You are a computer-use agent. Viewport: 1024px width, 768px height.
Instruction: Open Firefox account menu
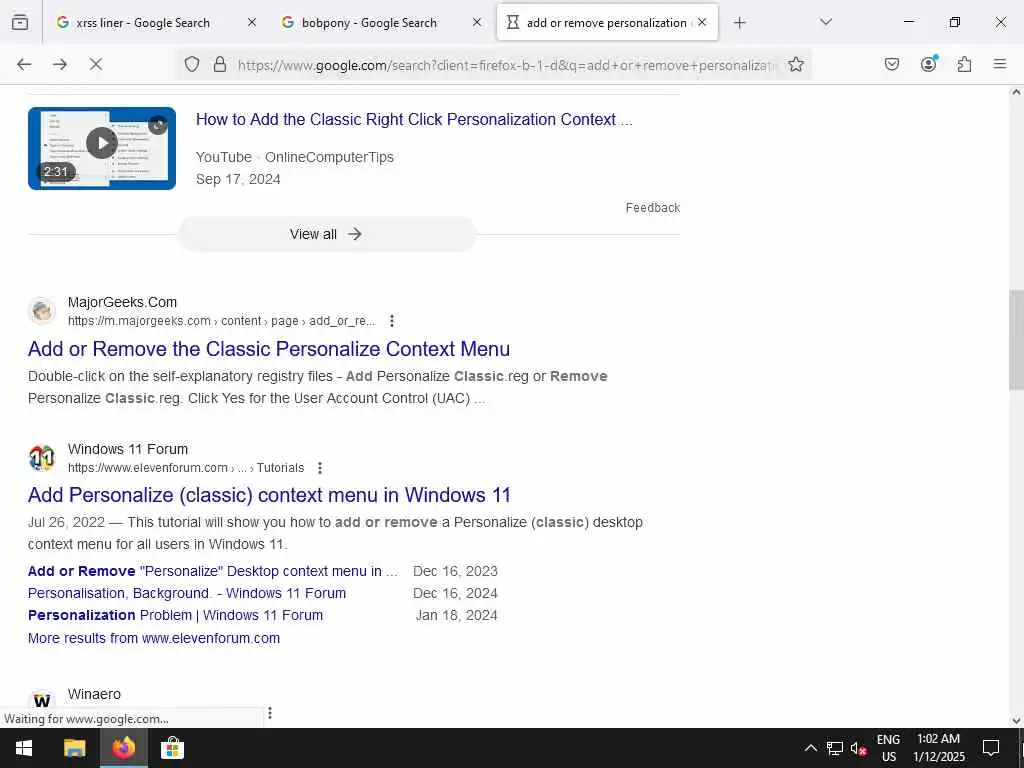928,64
